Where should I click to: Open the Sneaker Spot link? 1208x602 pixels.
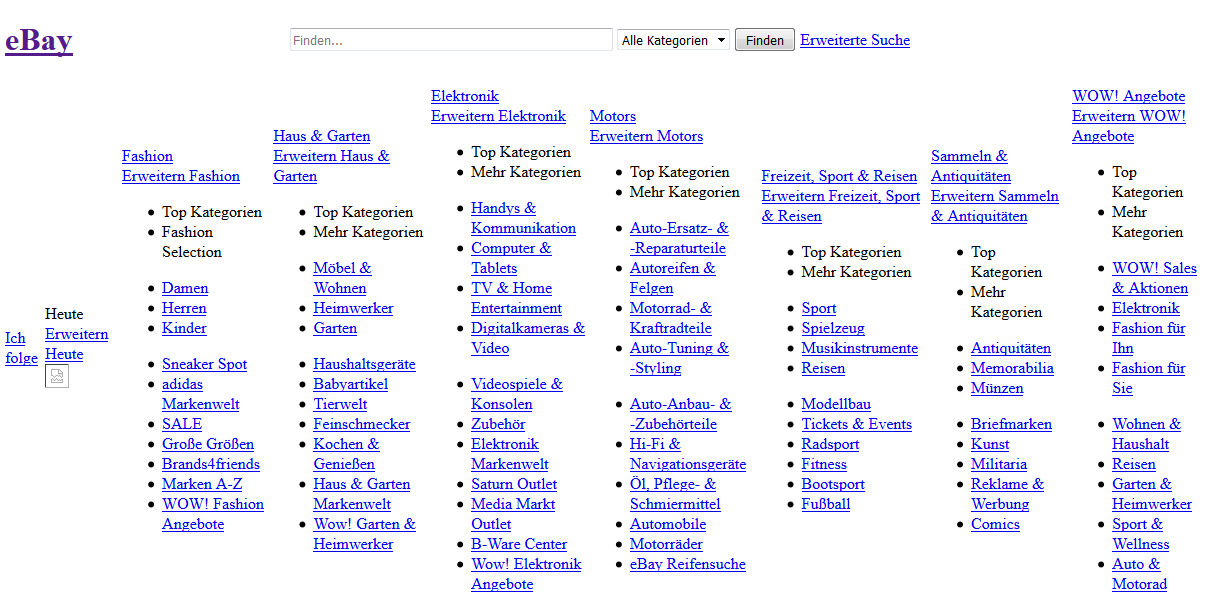click(204, 364)
